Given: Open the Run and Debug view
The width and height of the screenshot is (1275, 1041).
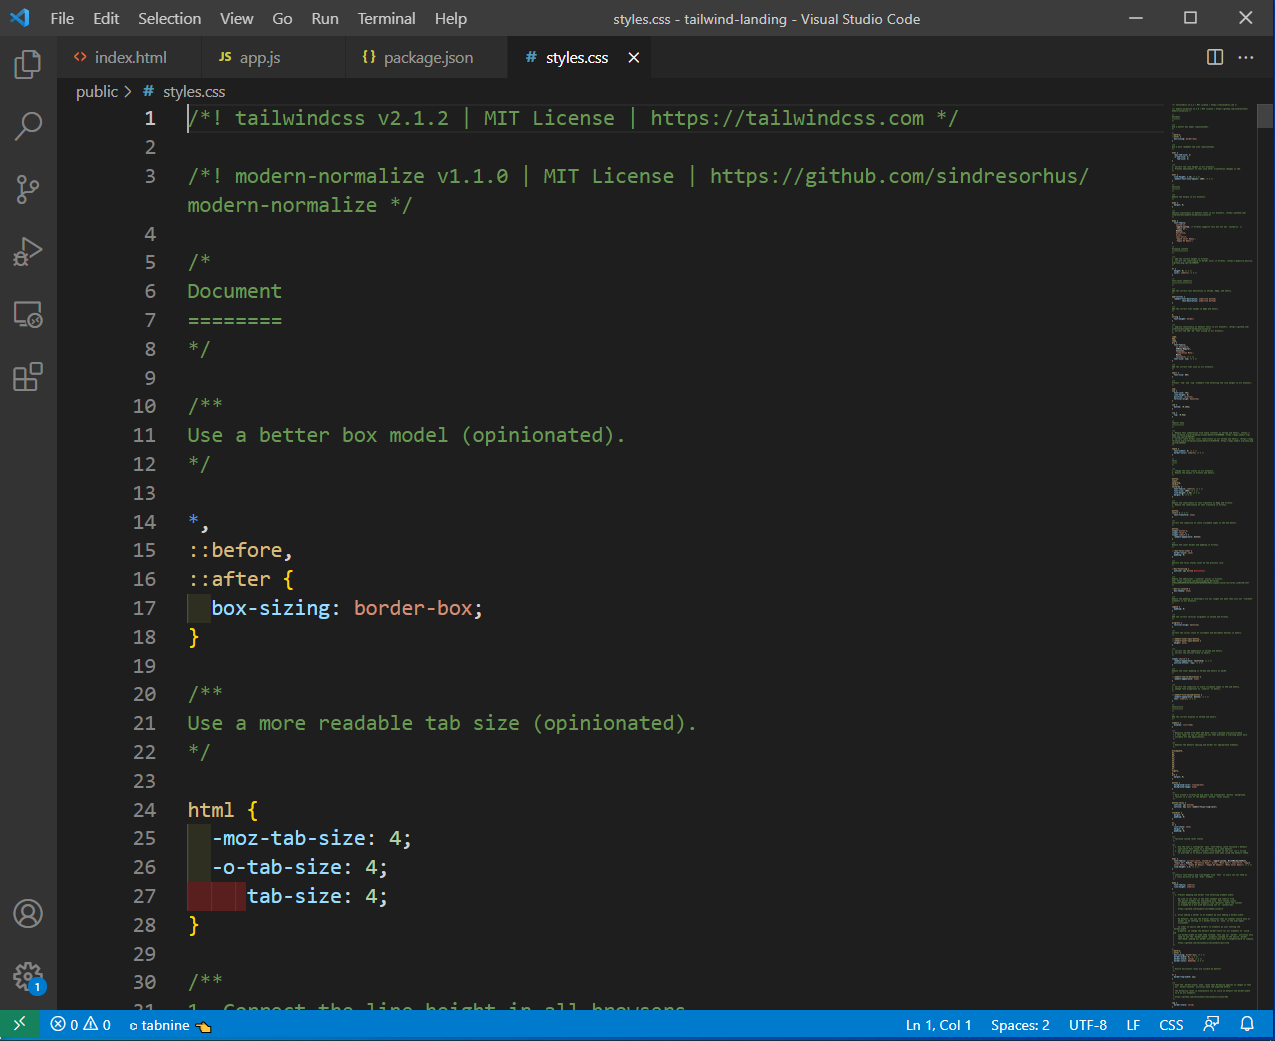Looking at the screenshot, I should pos(28,252).
